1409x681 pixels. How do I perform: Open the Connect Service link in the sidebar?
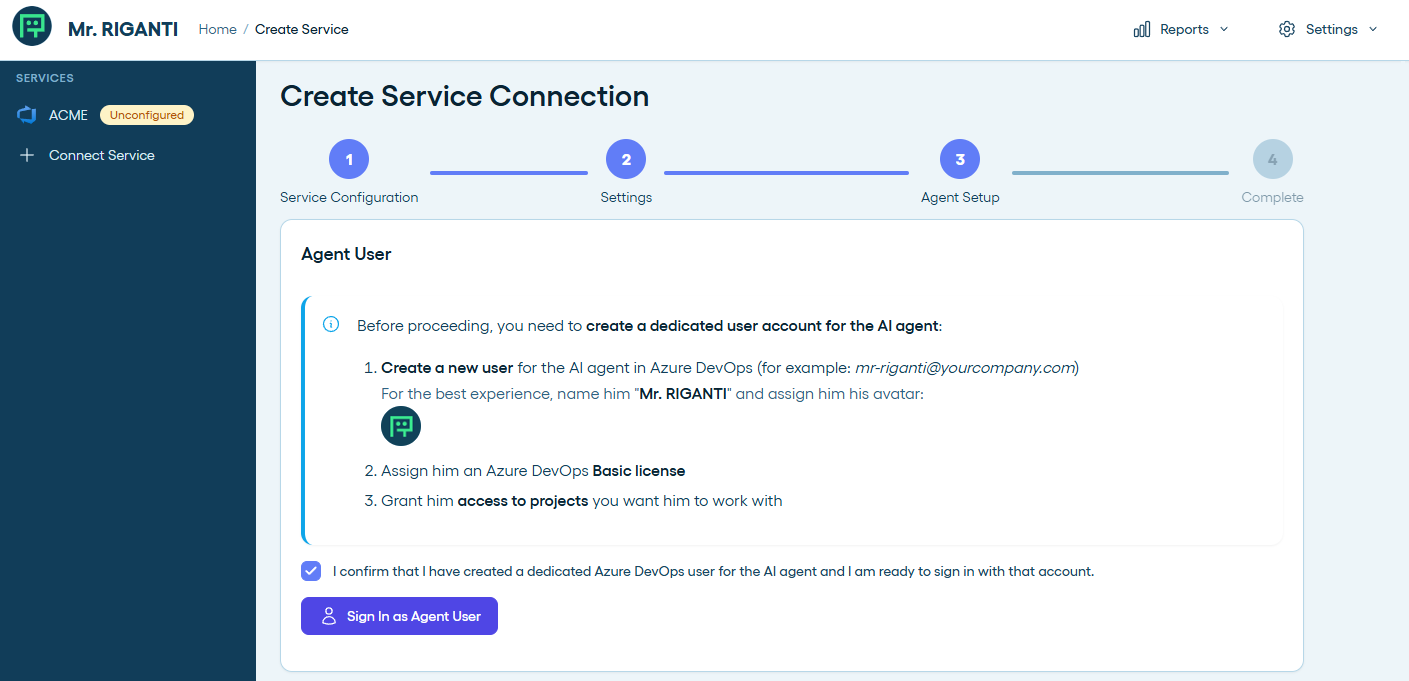coord(100,154)
